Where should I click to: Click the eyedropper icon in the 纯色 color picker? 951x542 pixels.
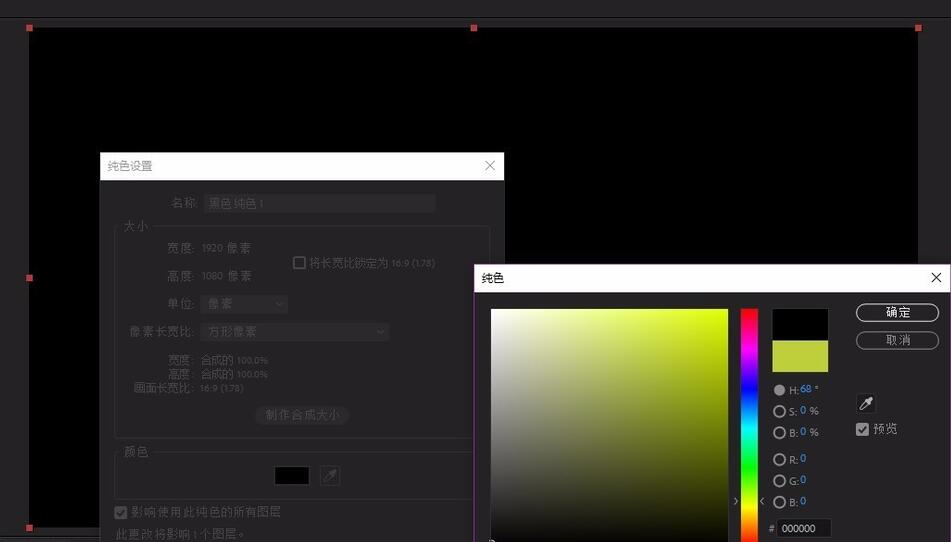(x=866, y=403)
